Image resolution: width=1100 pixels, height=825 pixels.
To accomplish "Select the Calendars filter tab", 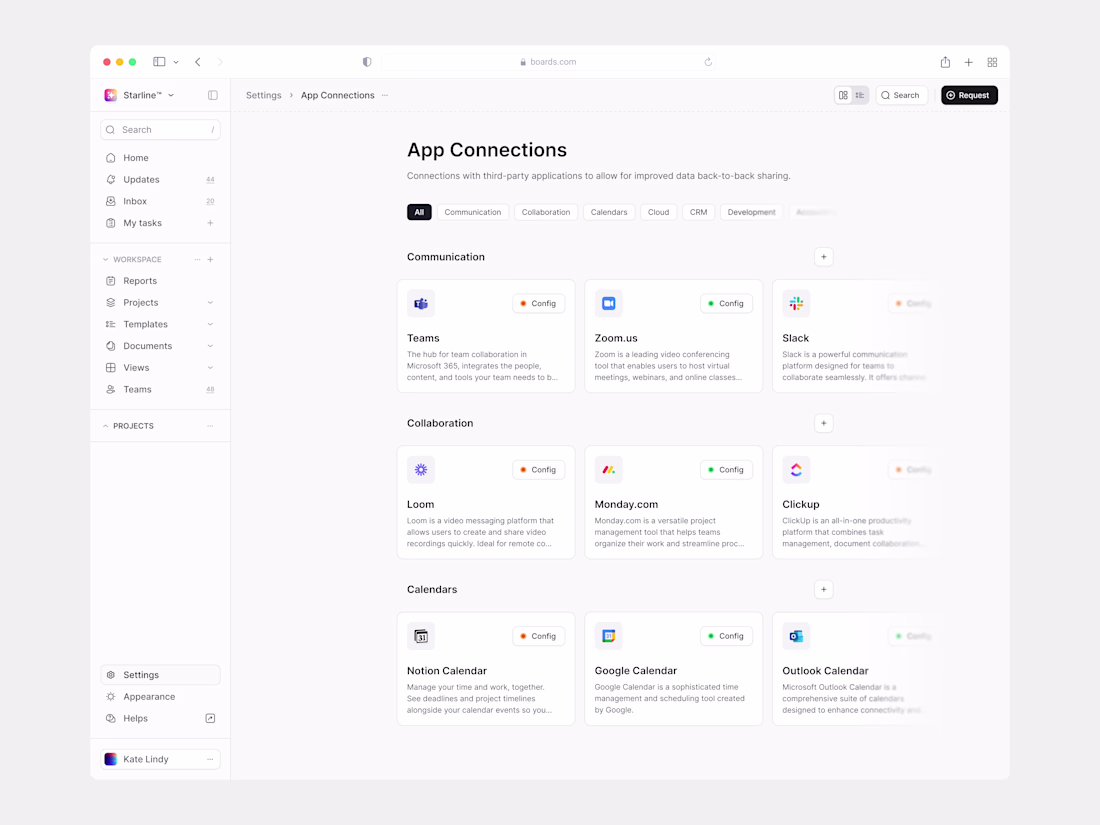I will (609, 213).
